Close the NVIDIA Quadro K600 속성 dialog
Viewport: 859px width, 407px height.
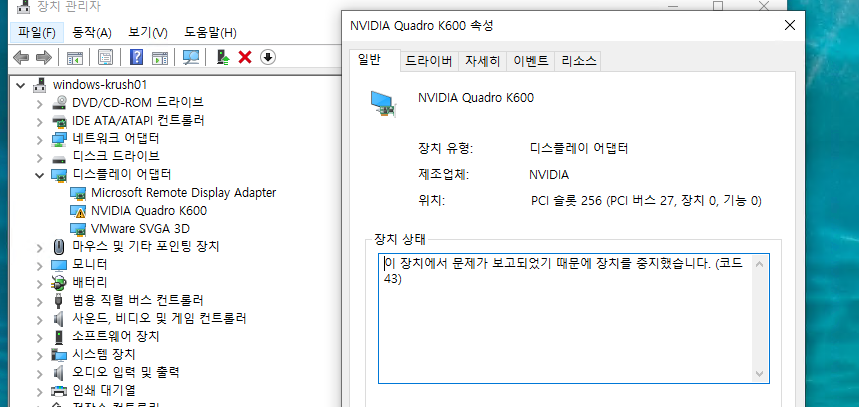click(x=789, y=25)
